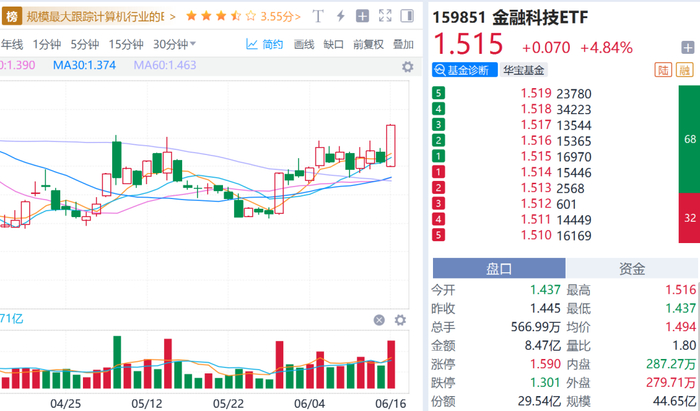
Task: Toggle the side panel layout icon
Action: (408, 16)
